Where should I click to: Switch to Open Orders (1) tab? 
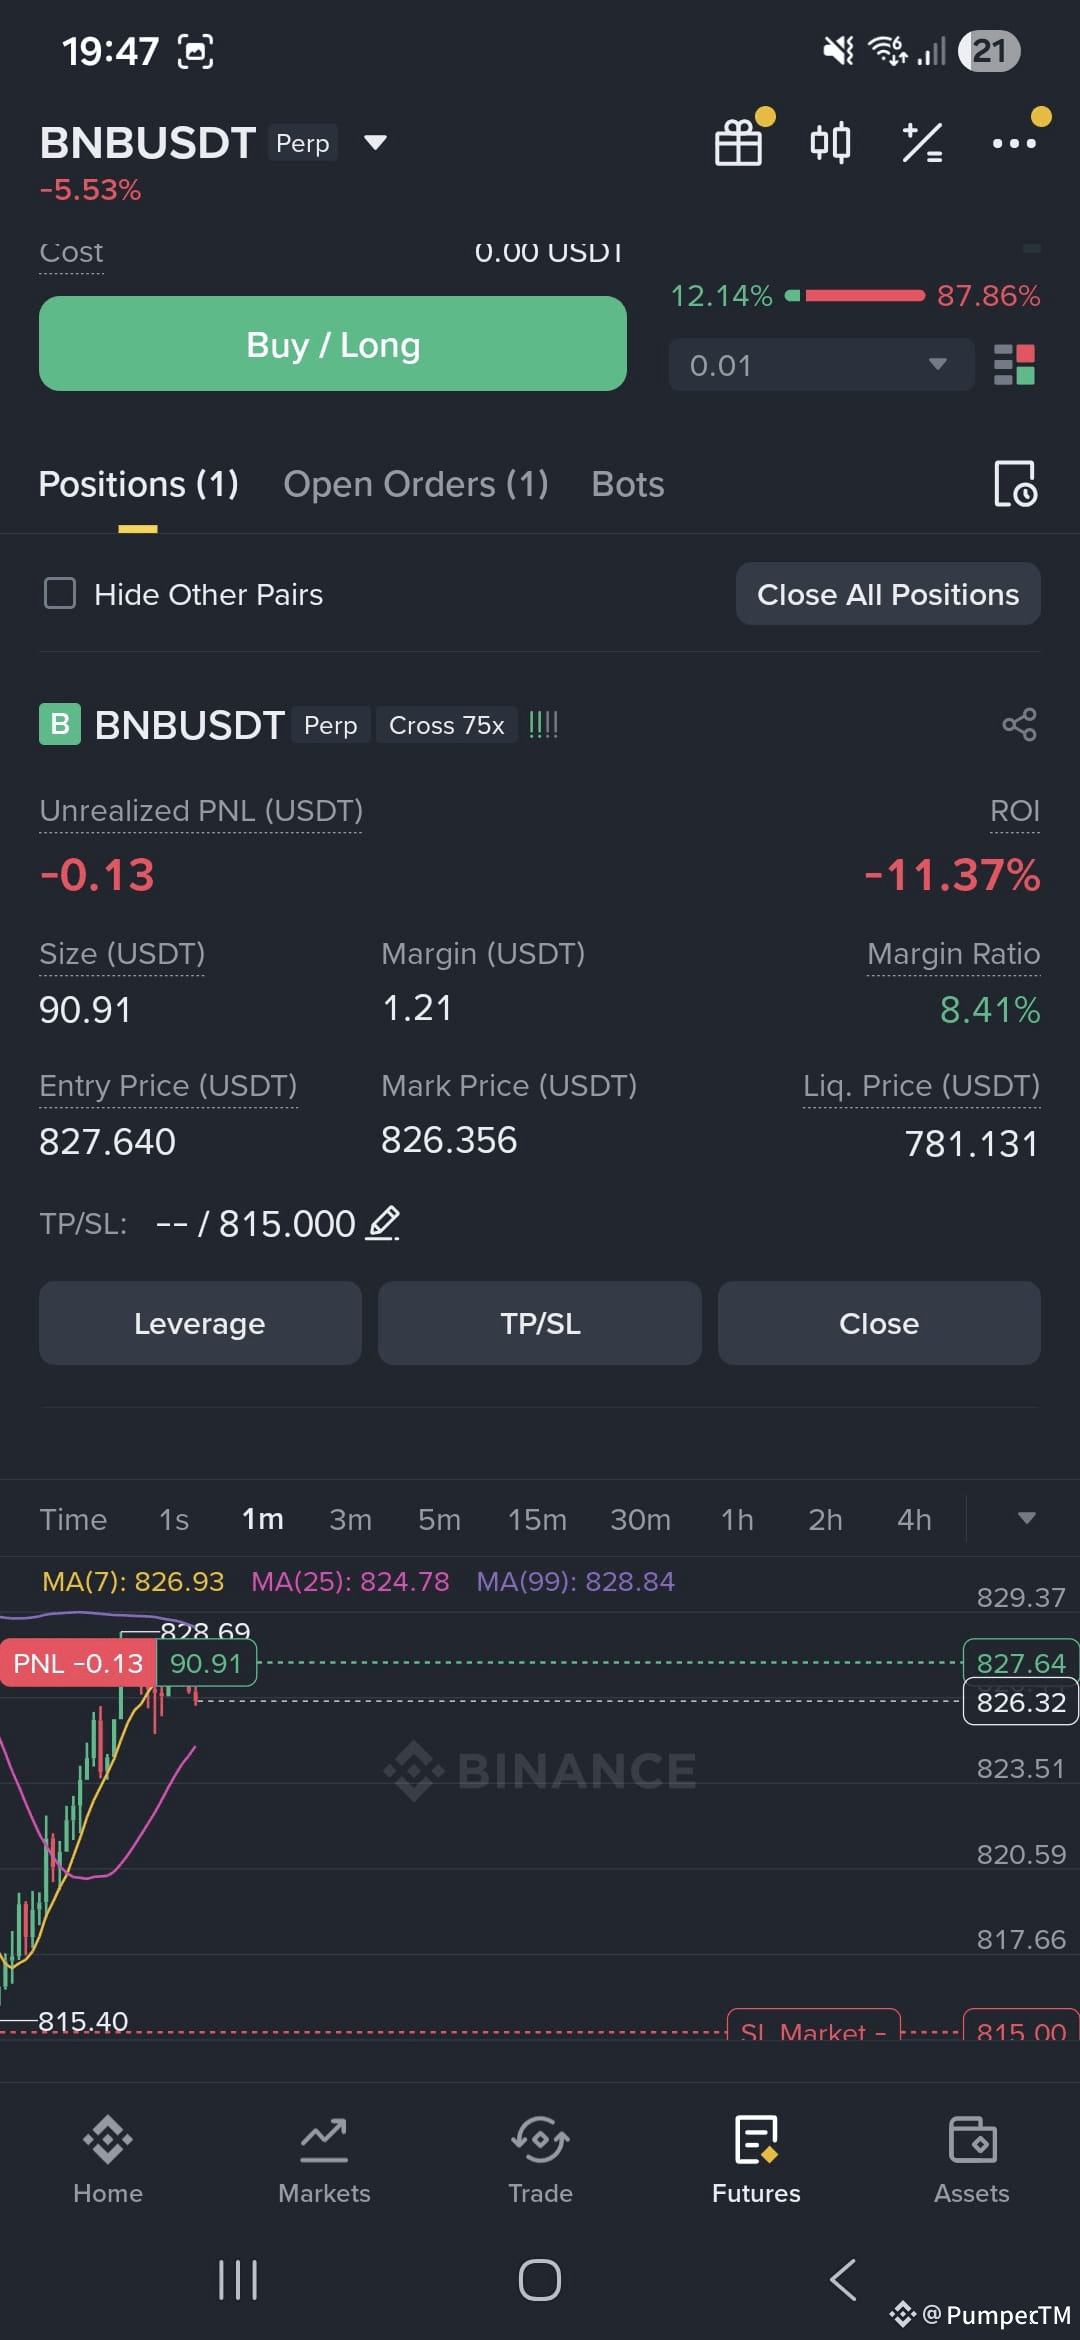tap(416, 485)
